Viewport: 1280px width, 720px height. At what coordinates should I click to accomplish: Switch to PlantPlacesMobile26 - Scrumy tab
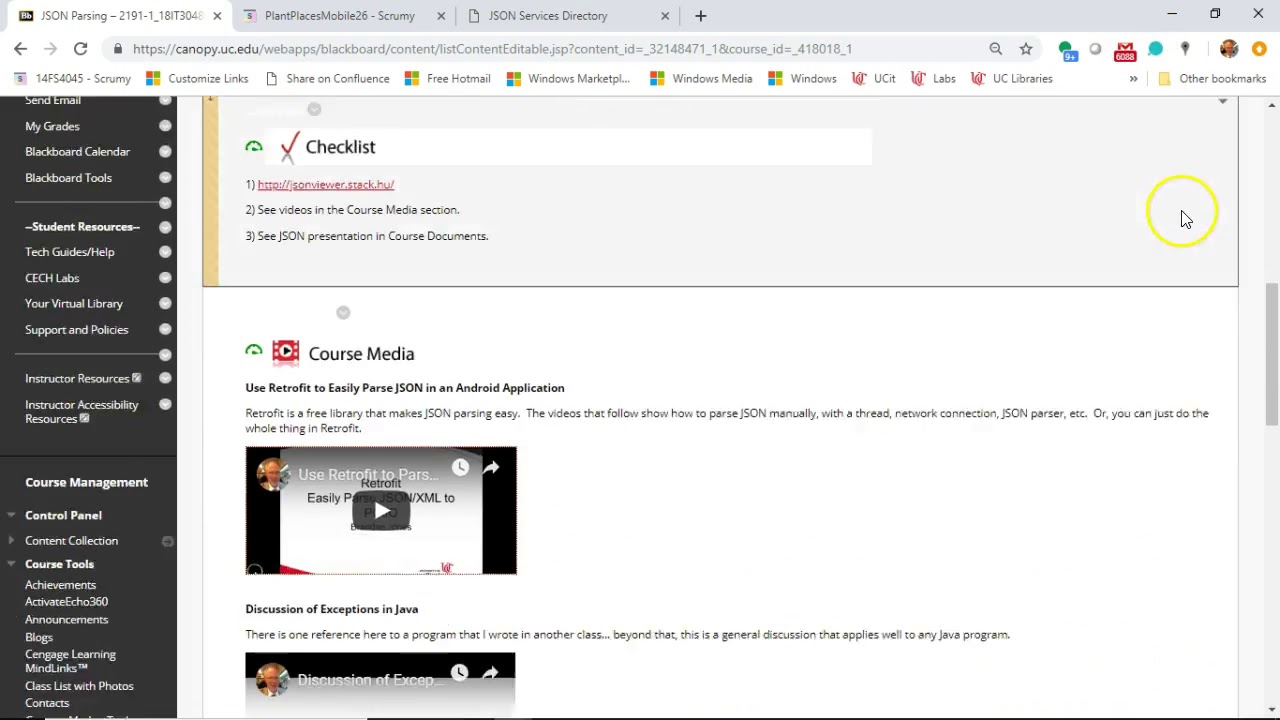click(x=341, y=16)
